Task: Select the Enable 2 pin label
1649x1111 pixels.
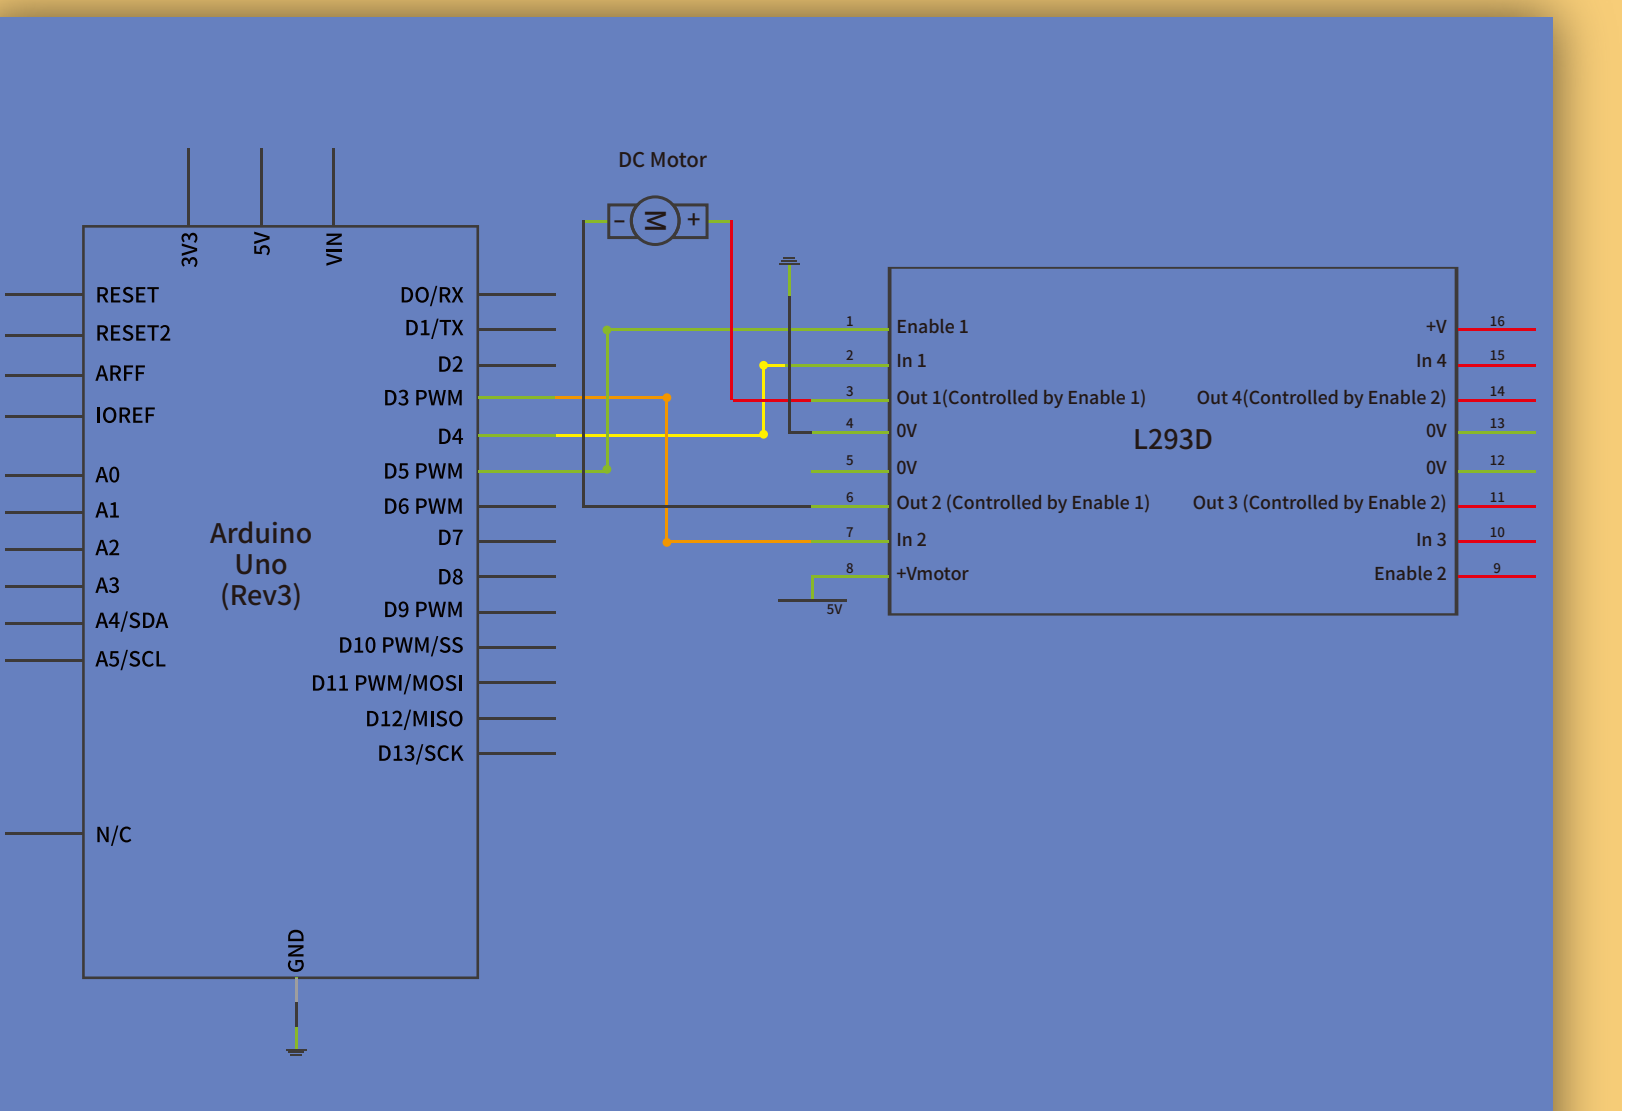Action: coord(1410,574)
